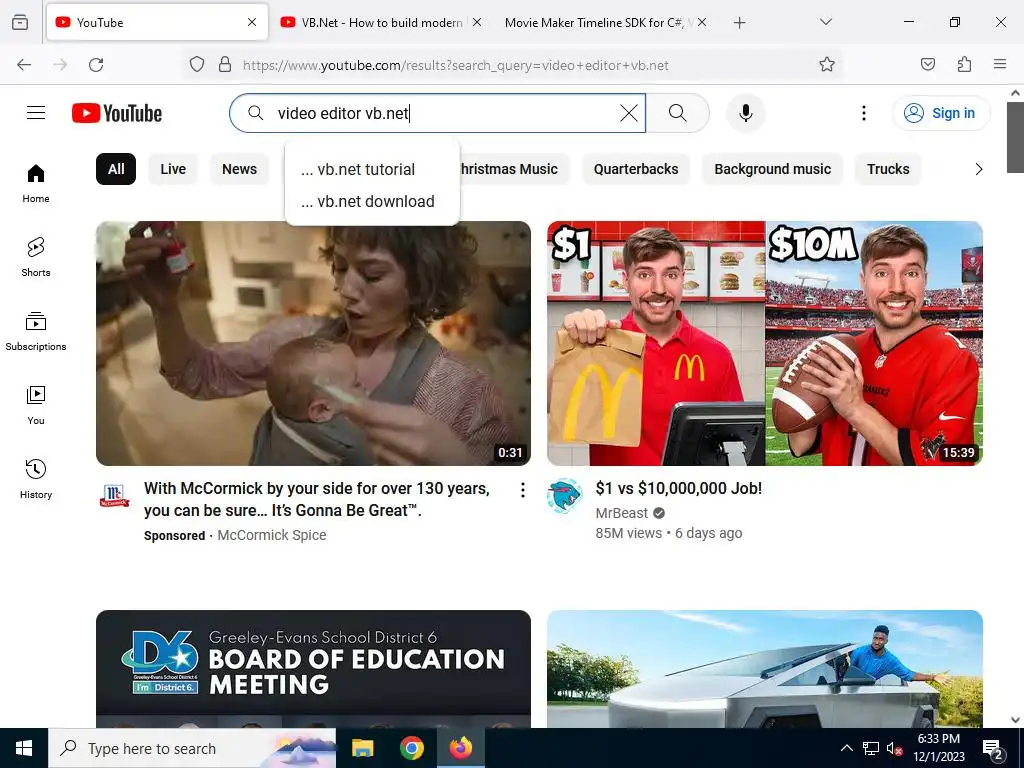Image resolution: width=1024 pixels, height=768 pixels.
Task: Open History in sidebar
Action: [36, 479]
